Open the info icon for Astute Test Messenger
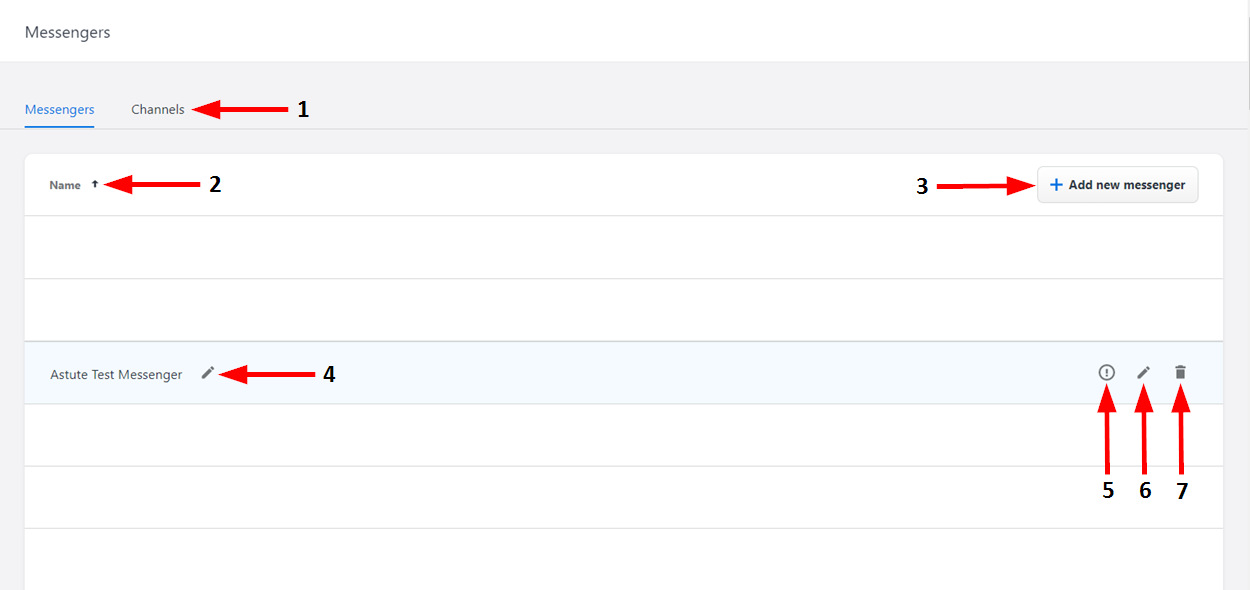The height and width of the screenshot is (590, 1250). (x=1106, y=372)
